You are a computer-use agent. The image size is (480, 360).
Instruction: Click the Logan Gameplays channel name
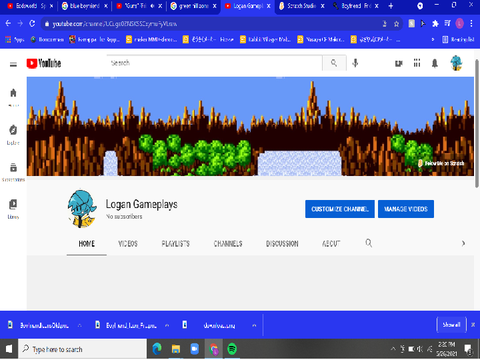point(142,204)
